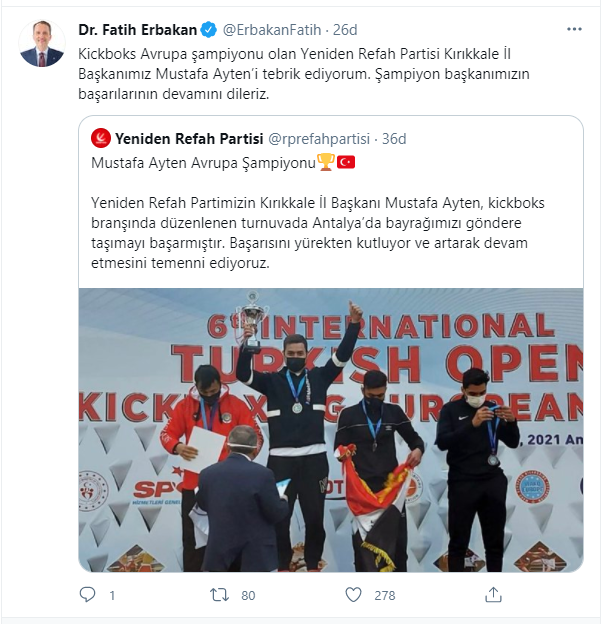Open the Yeniden Refah Partisi red logo avatar
The width and height of the screenshot is (615, 624).
[x=101, y=138]
